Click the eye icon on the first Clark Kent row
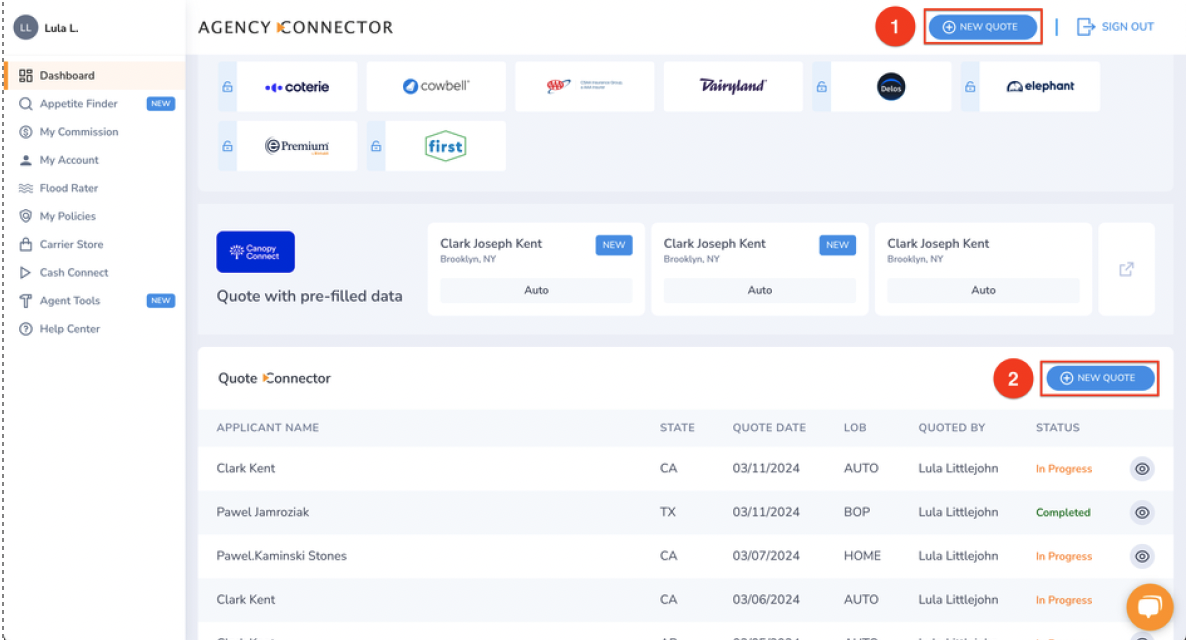Image resolution: width=1186 pixels, height=640 pixels. click(1141, 468)
